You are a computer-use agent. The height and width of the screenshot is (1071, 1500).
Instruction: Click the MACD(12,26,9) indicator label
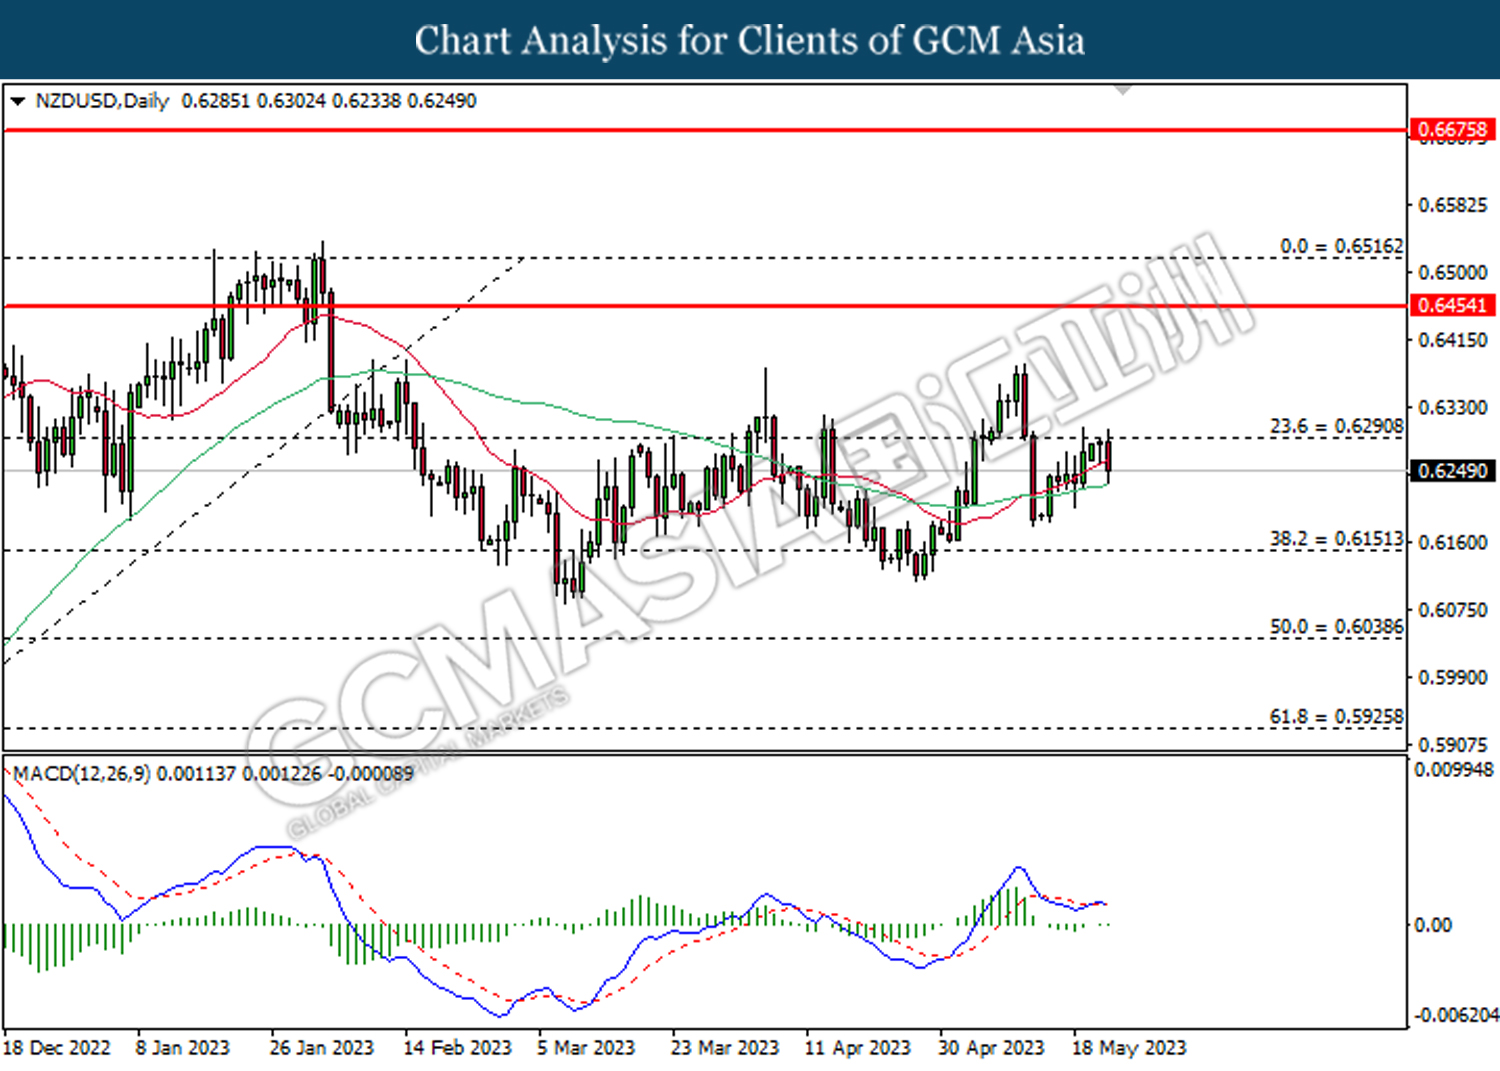click(81, 773)
